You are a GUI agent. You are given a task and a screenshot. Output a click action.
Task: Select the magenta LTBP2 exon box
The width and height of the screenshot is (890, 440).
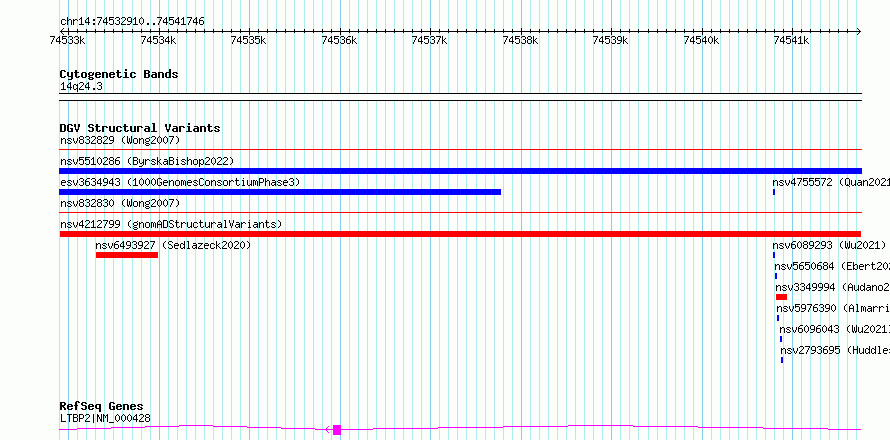(337, 430)
